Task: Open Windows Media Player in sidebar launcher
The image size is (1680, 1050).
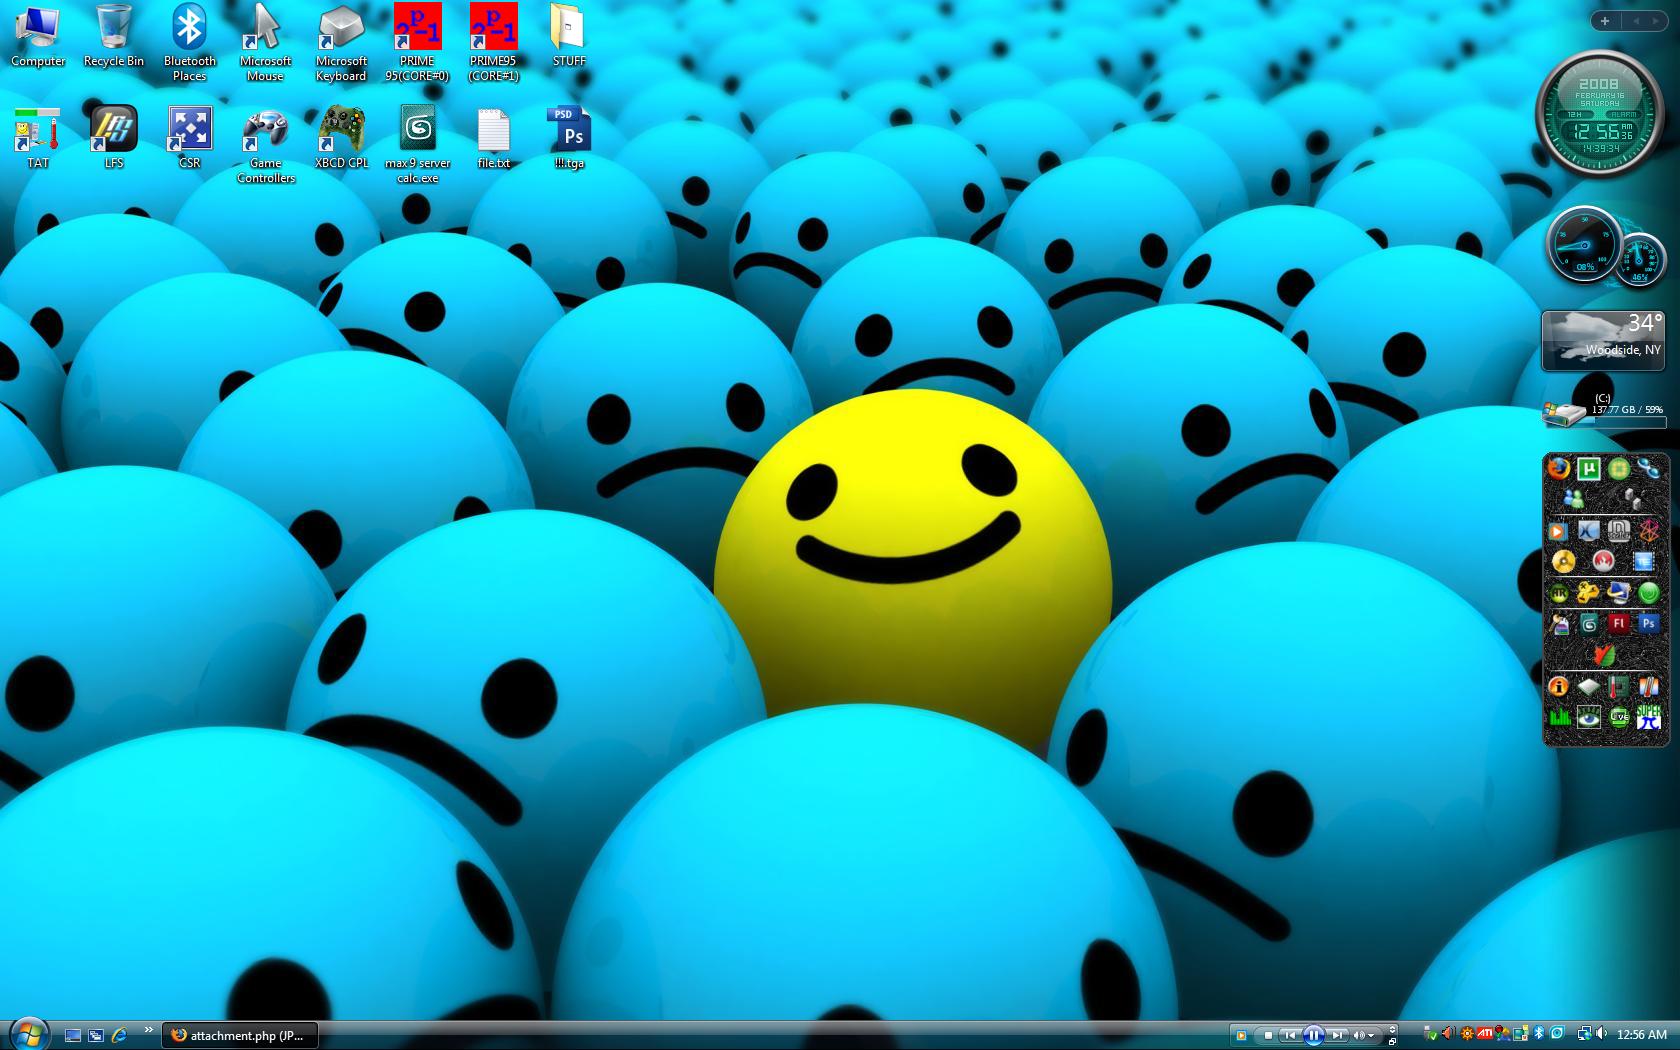Action: [1558, 530]
